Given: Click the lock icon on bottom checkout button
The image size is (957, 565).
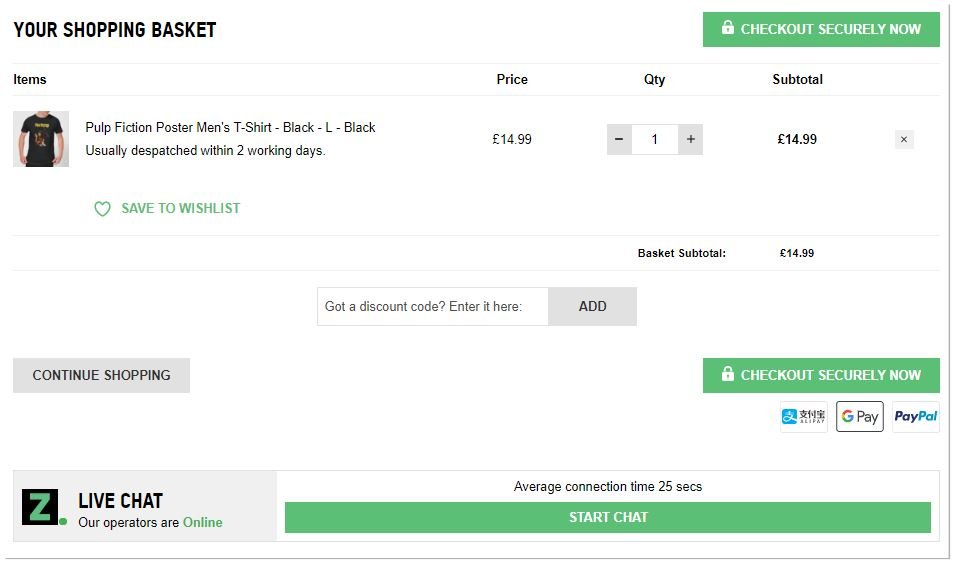Looking at the screenshot, I should pyautogui.click(x=727, y=374).
